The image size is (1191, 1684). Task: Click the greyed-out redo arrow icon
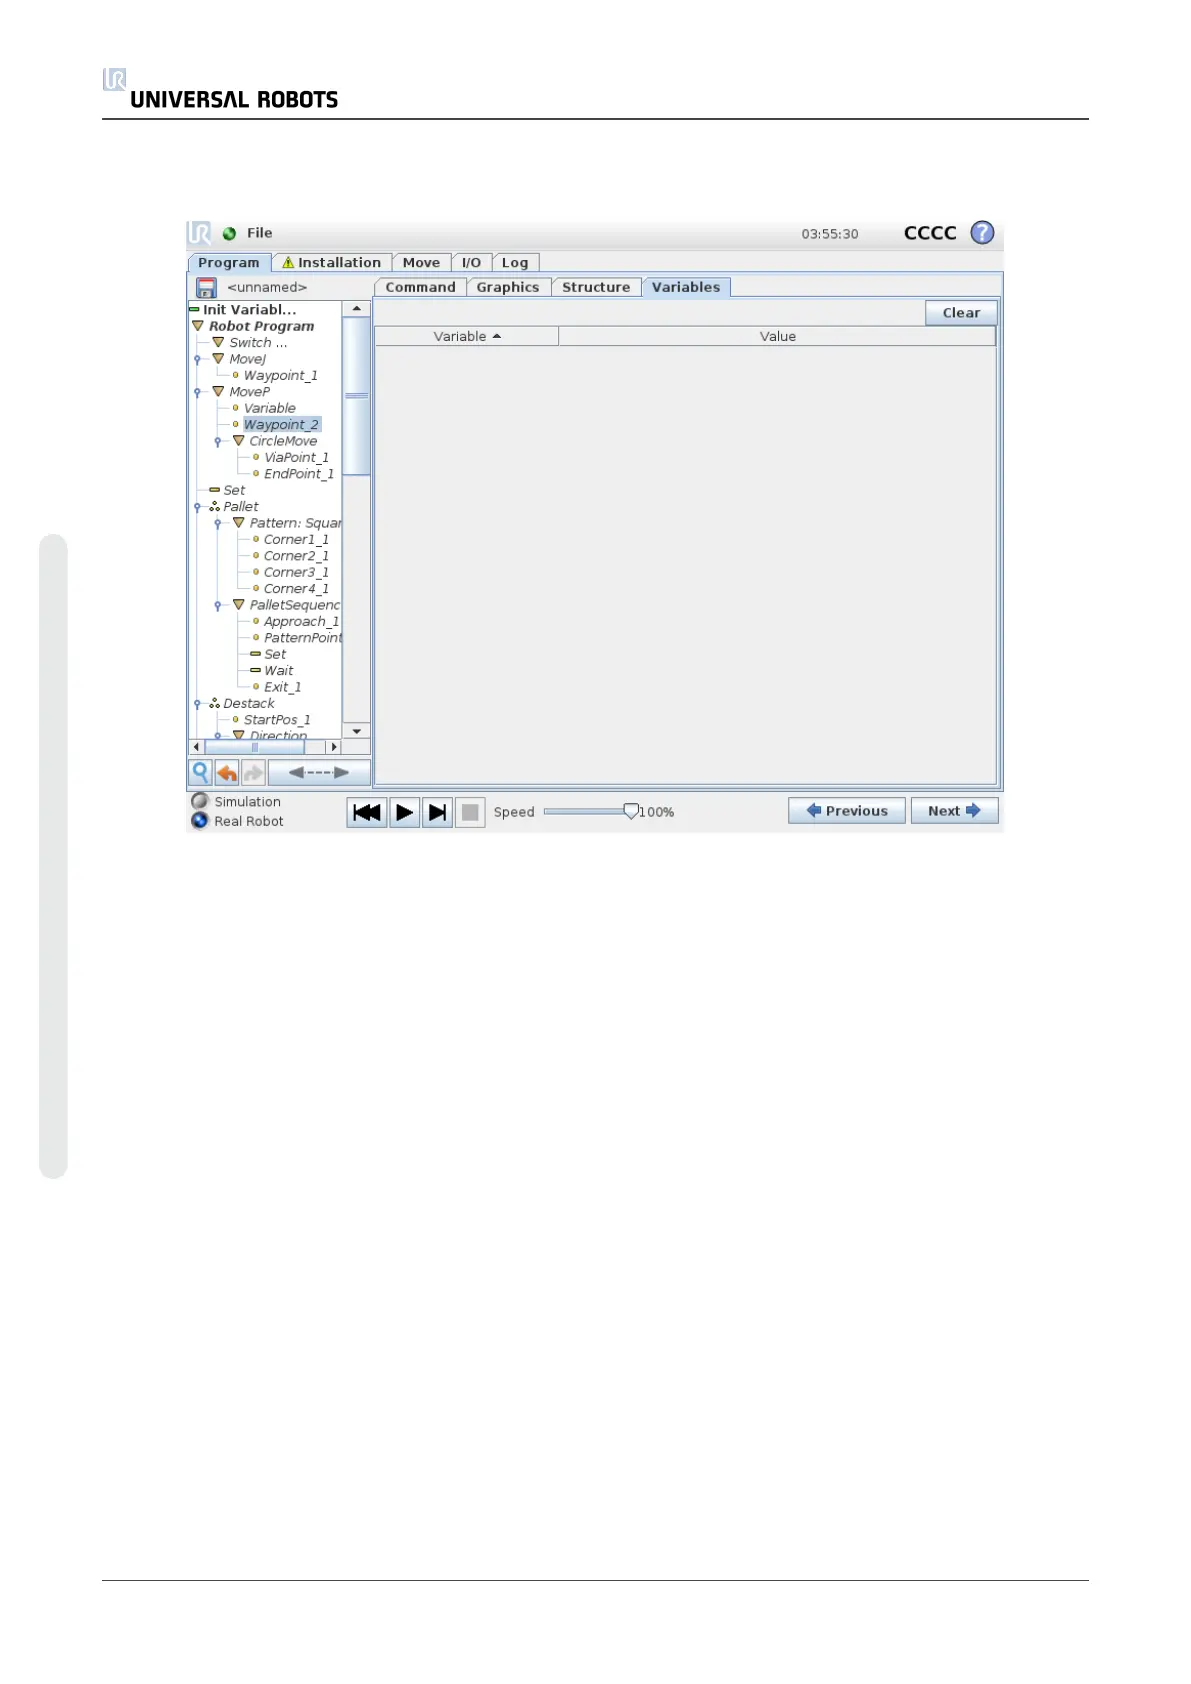point(253,772)
